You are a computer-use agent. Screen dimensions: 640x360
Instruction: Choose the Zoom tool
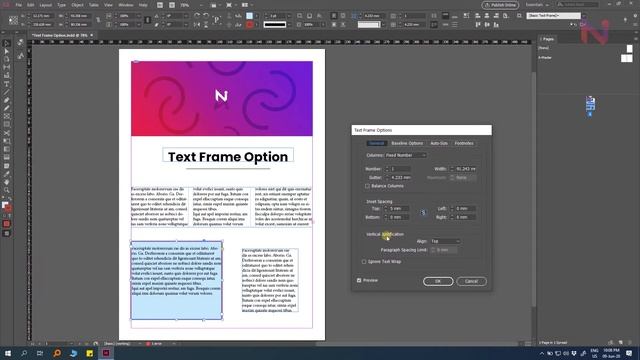7,190
